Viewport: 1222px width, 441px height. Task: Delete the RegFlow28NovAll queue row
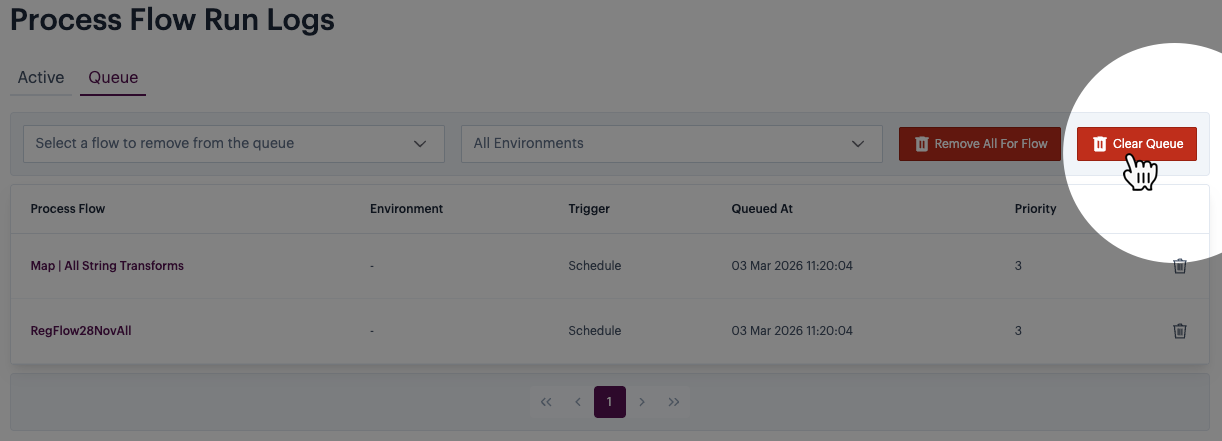pos(1180,331)
